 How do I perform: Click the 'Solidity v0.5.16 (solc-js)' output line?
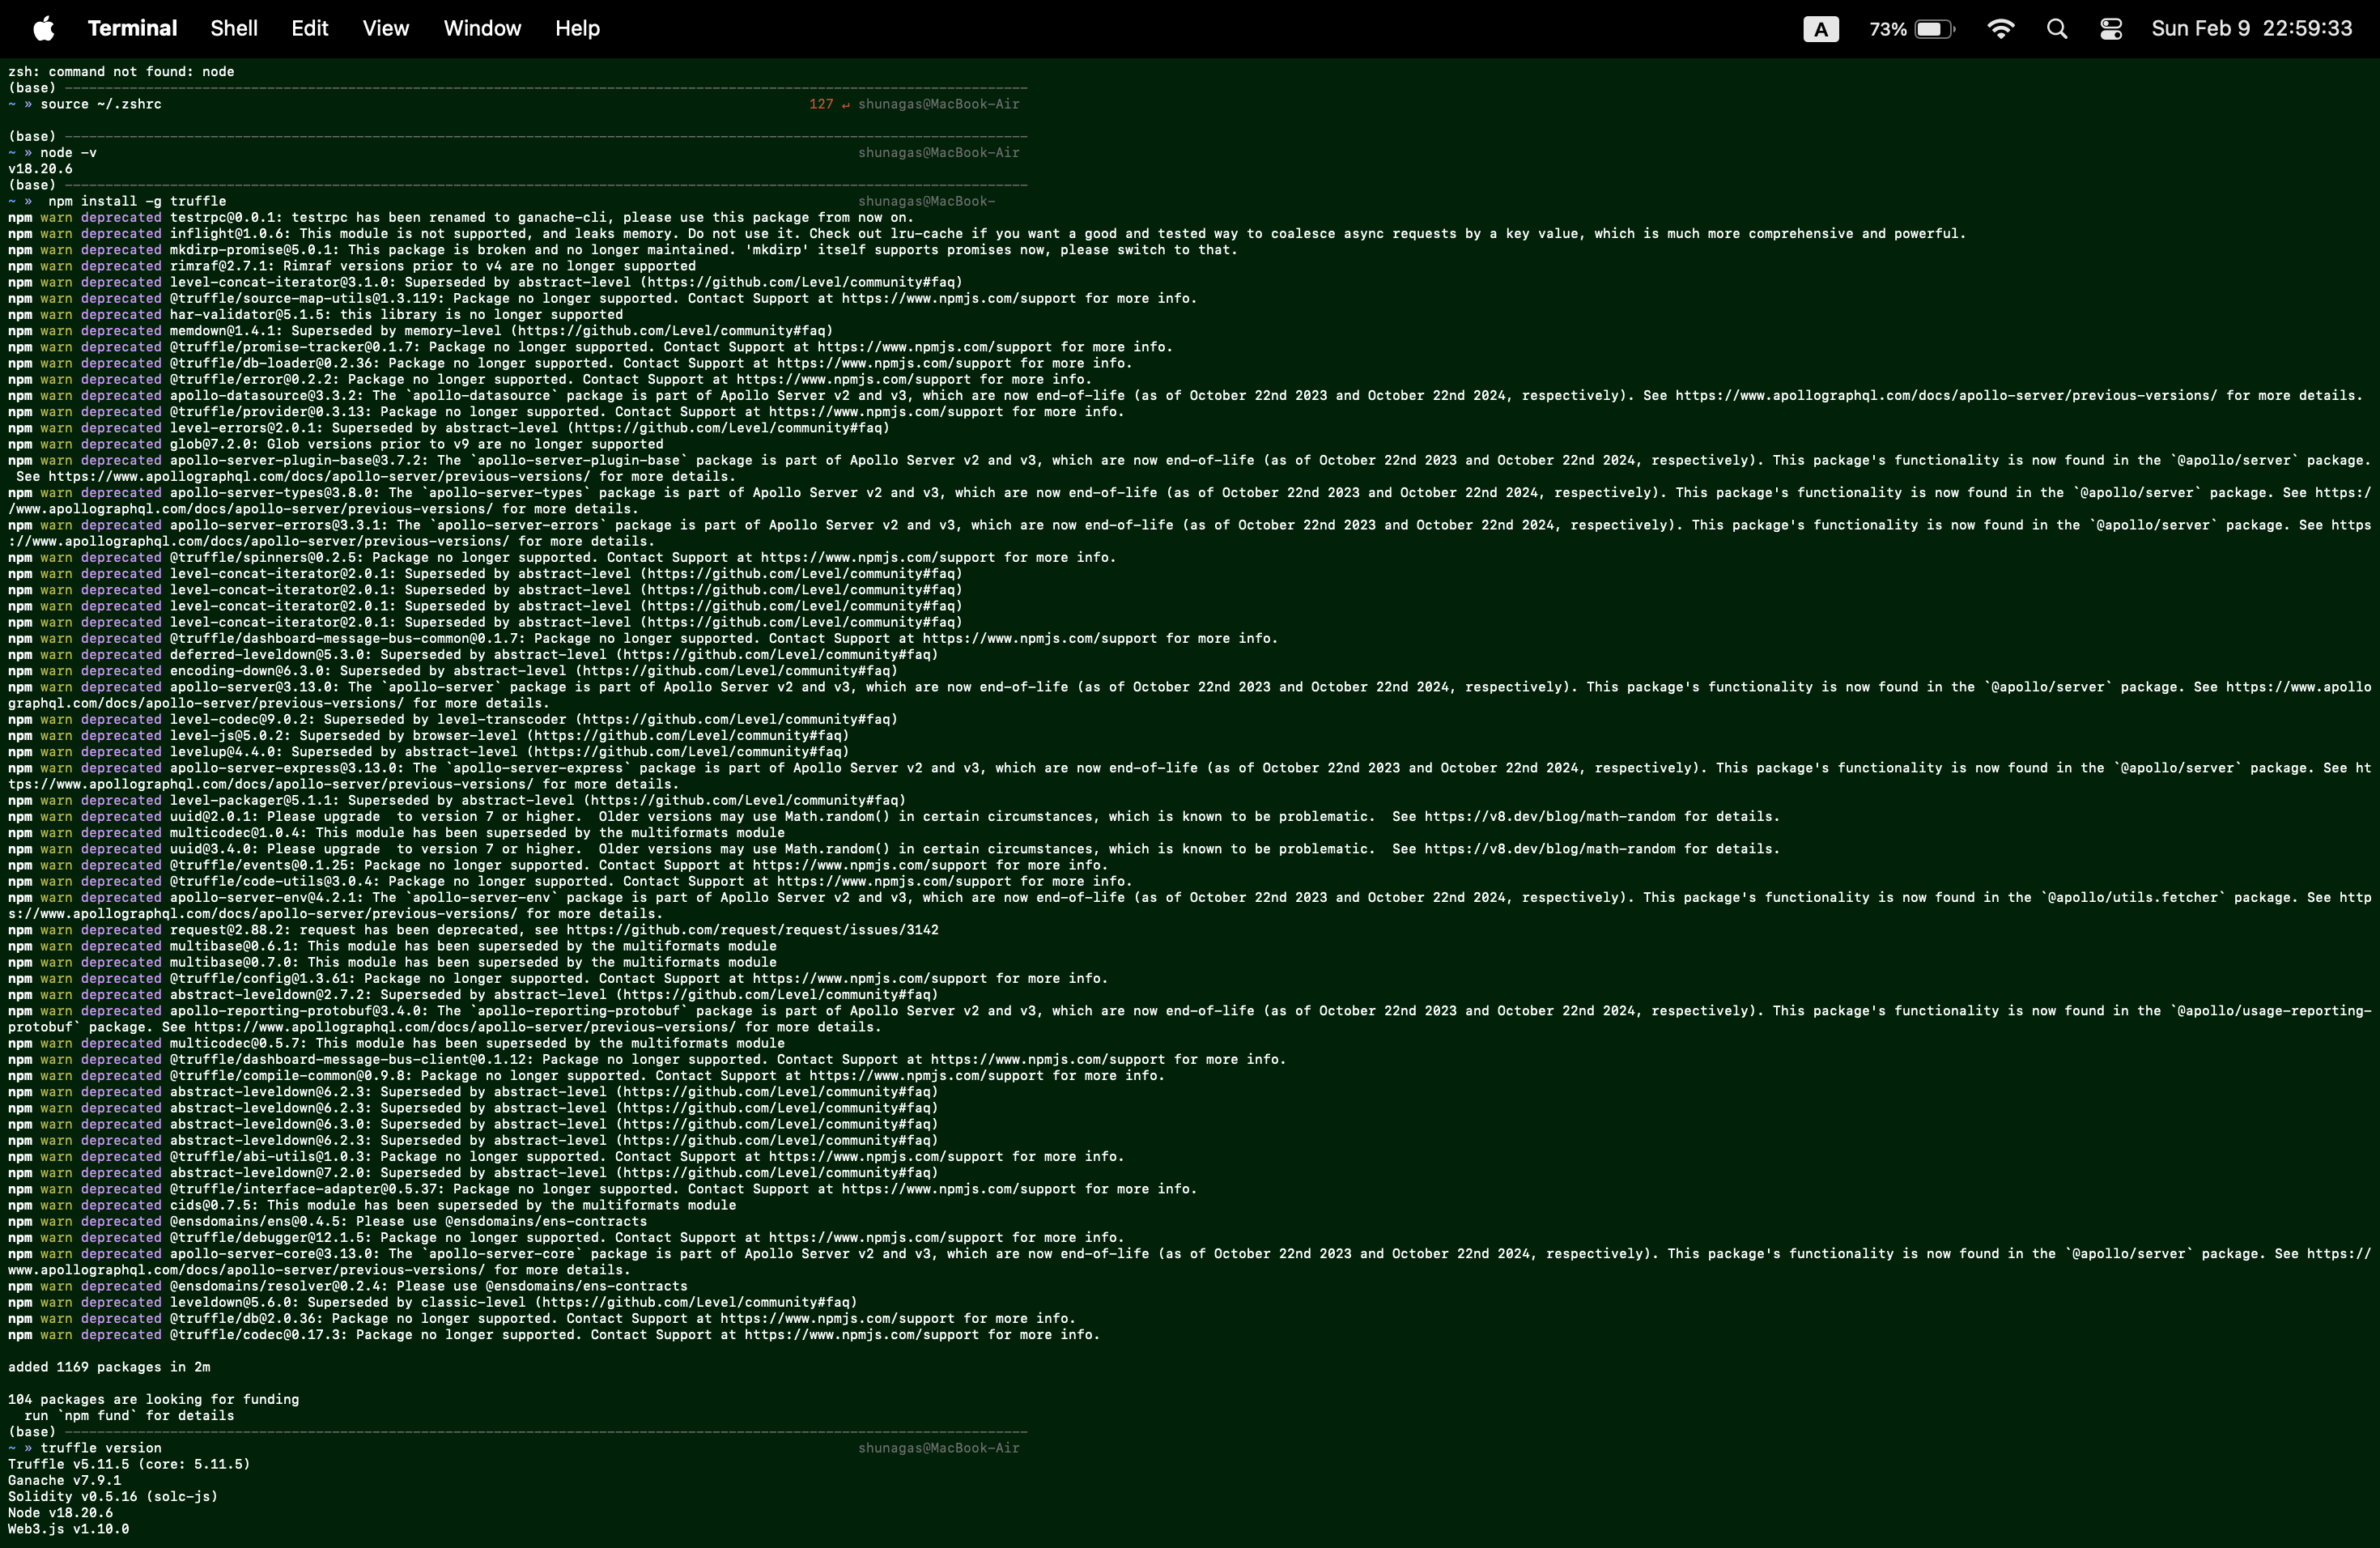[112, 1497]
